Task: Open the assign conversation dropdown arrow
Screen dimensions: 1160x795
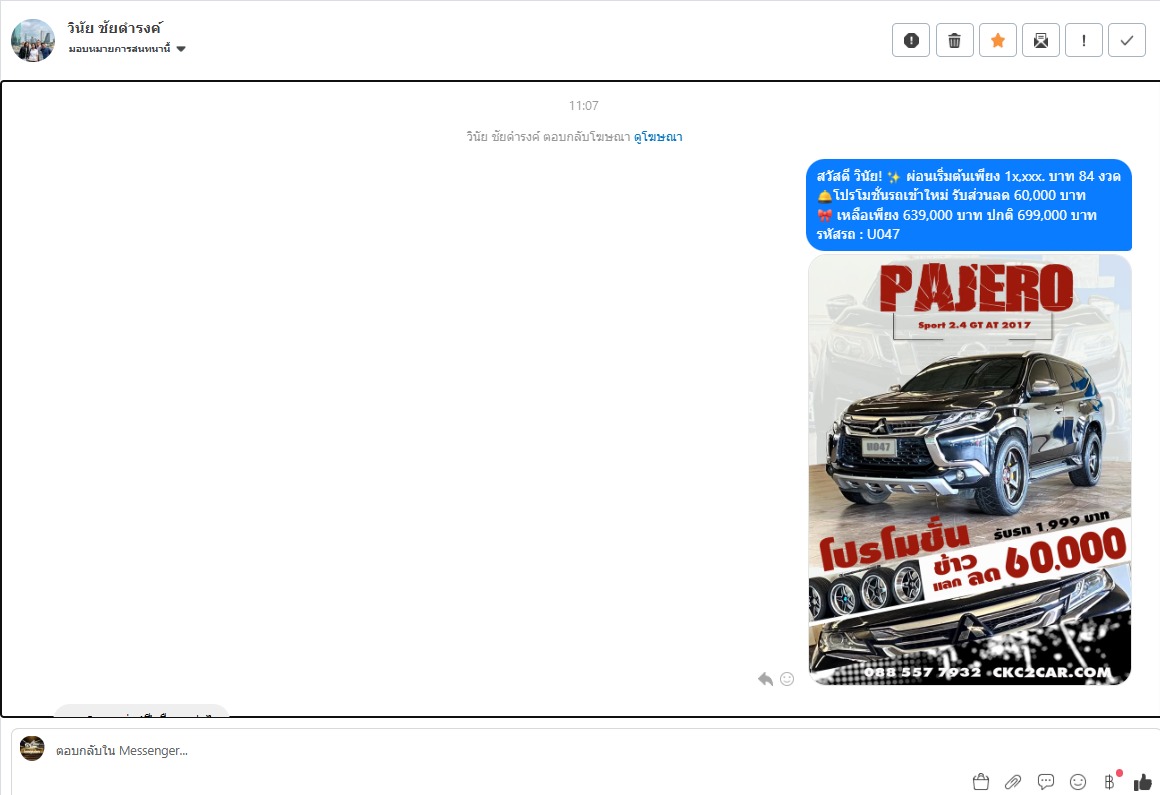Action: click(181, 49)
